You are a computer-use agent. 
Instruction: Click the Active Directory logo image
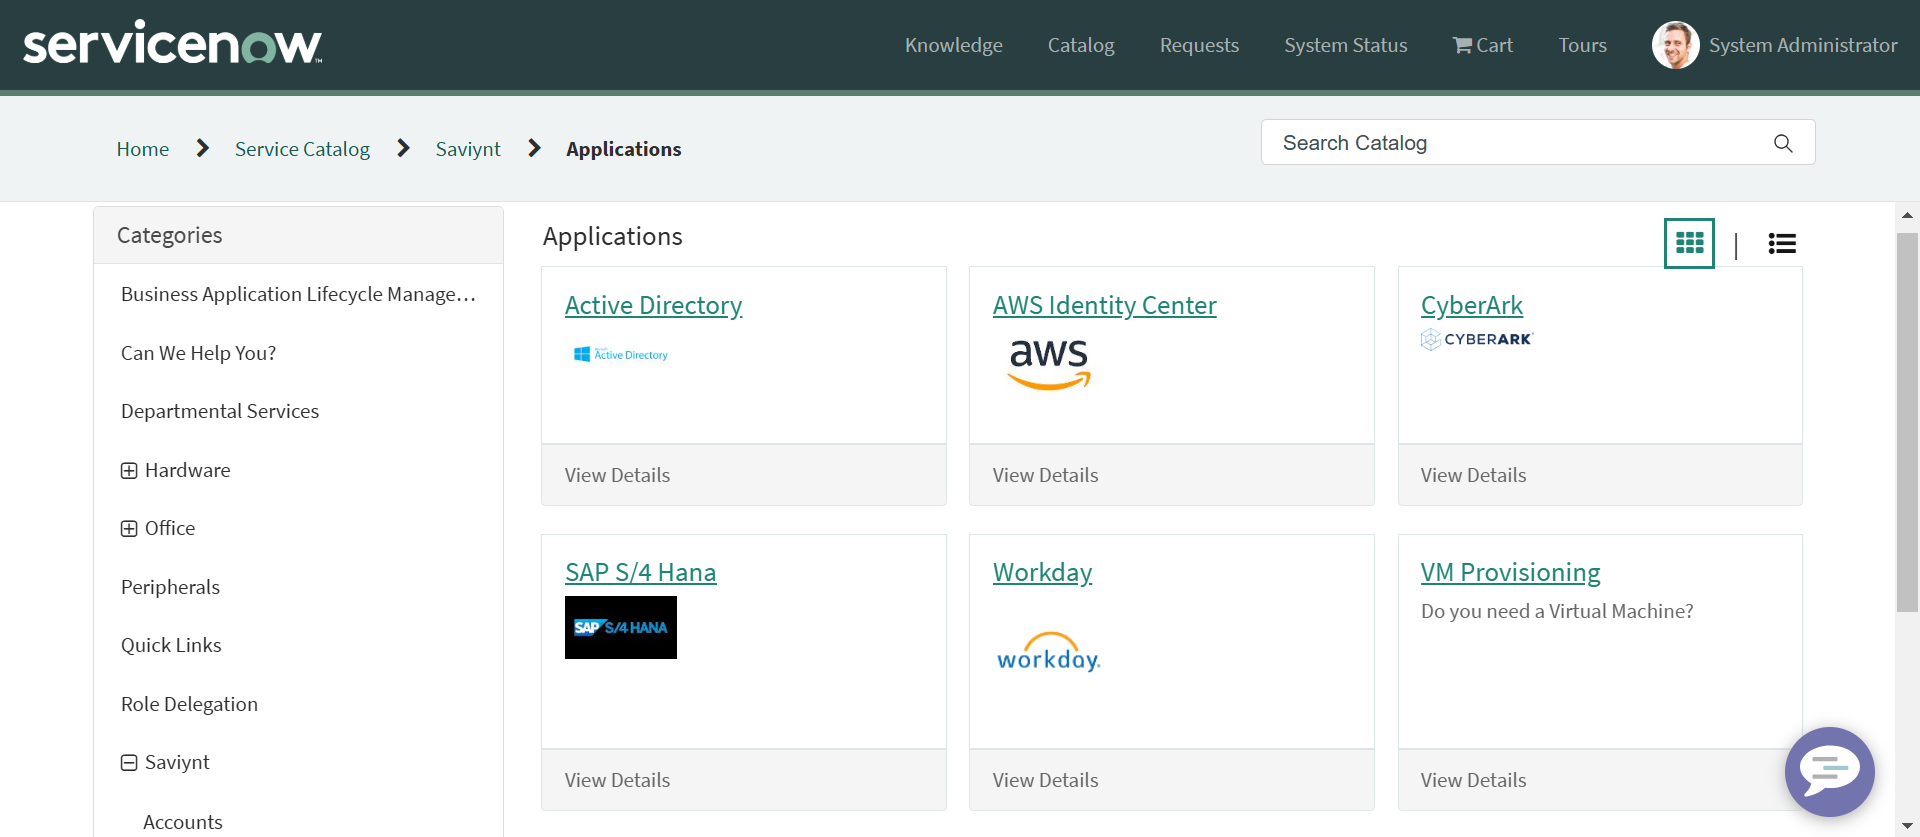[621, 354]
